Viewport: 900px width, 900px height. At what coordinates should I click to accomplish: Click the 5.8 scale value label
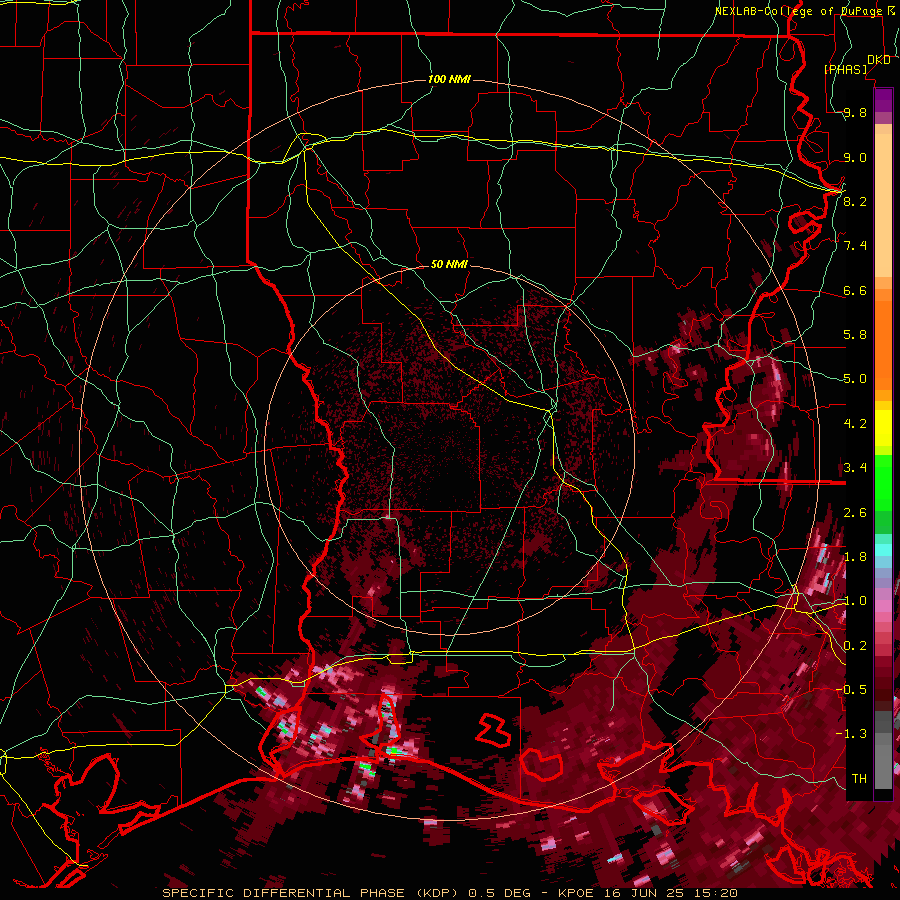tap(855, 334)
